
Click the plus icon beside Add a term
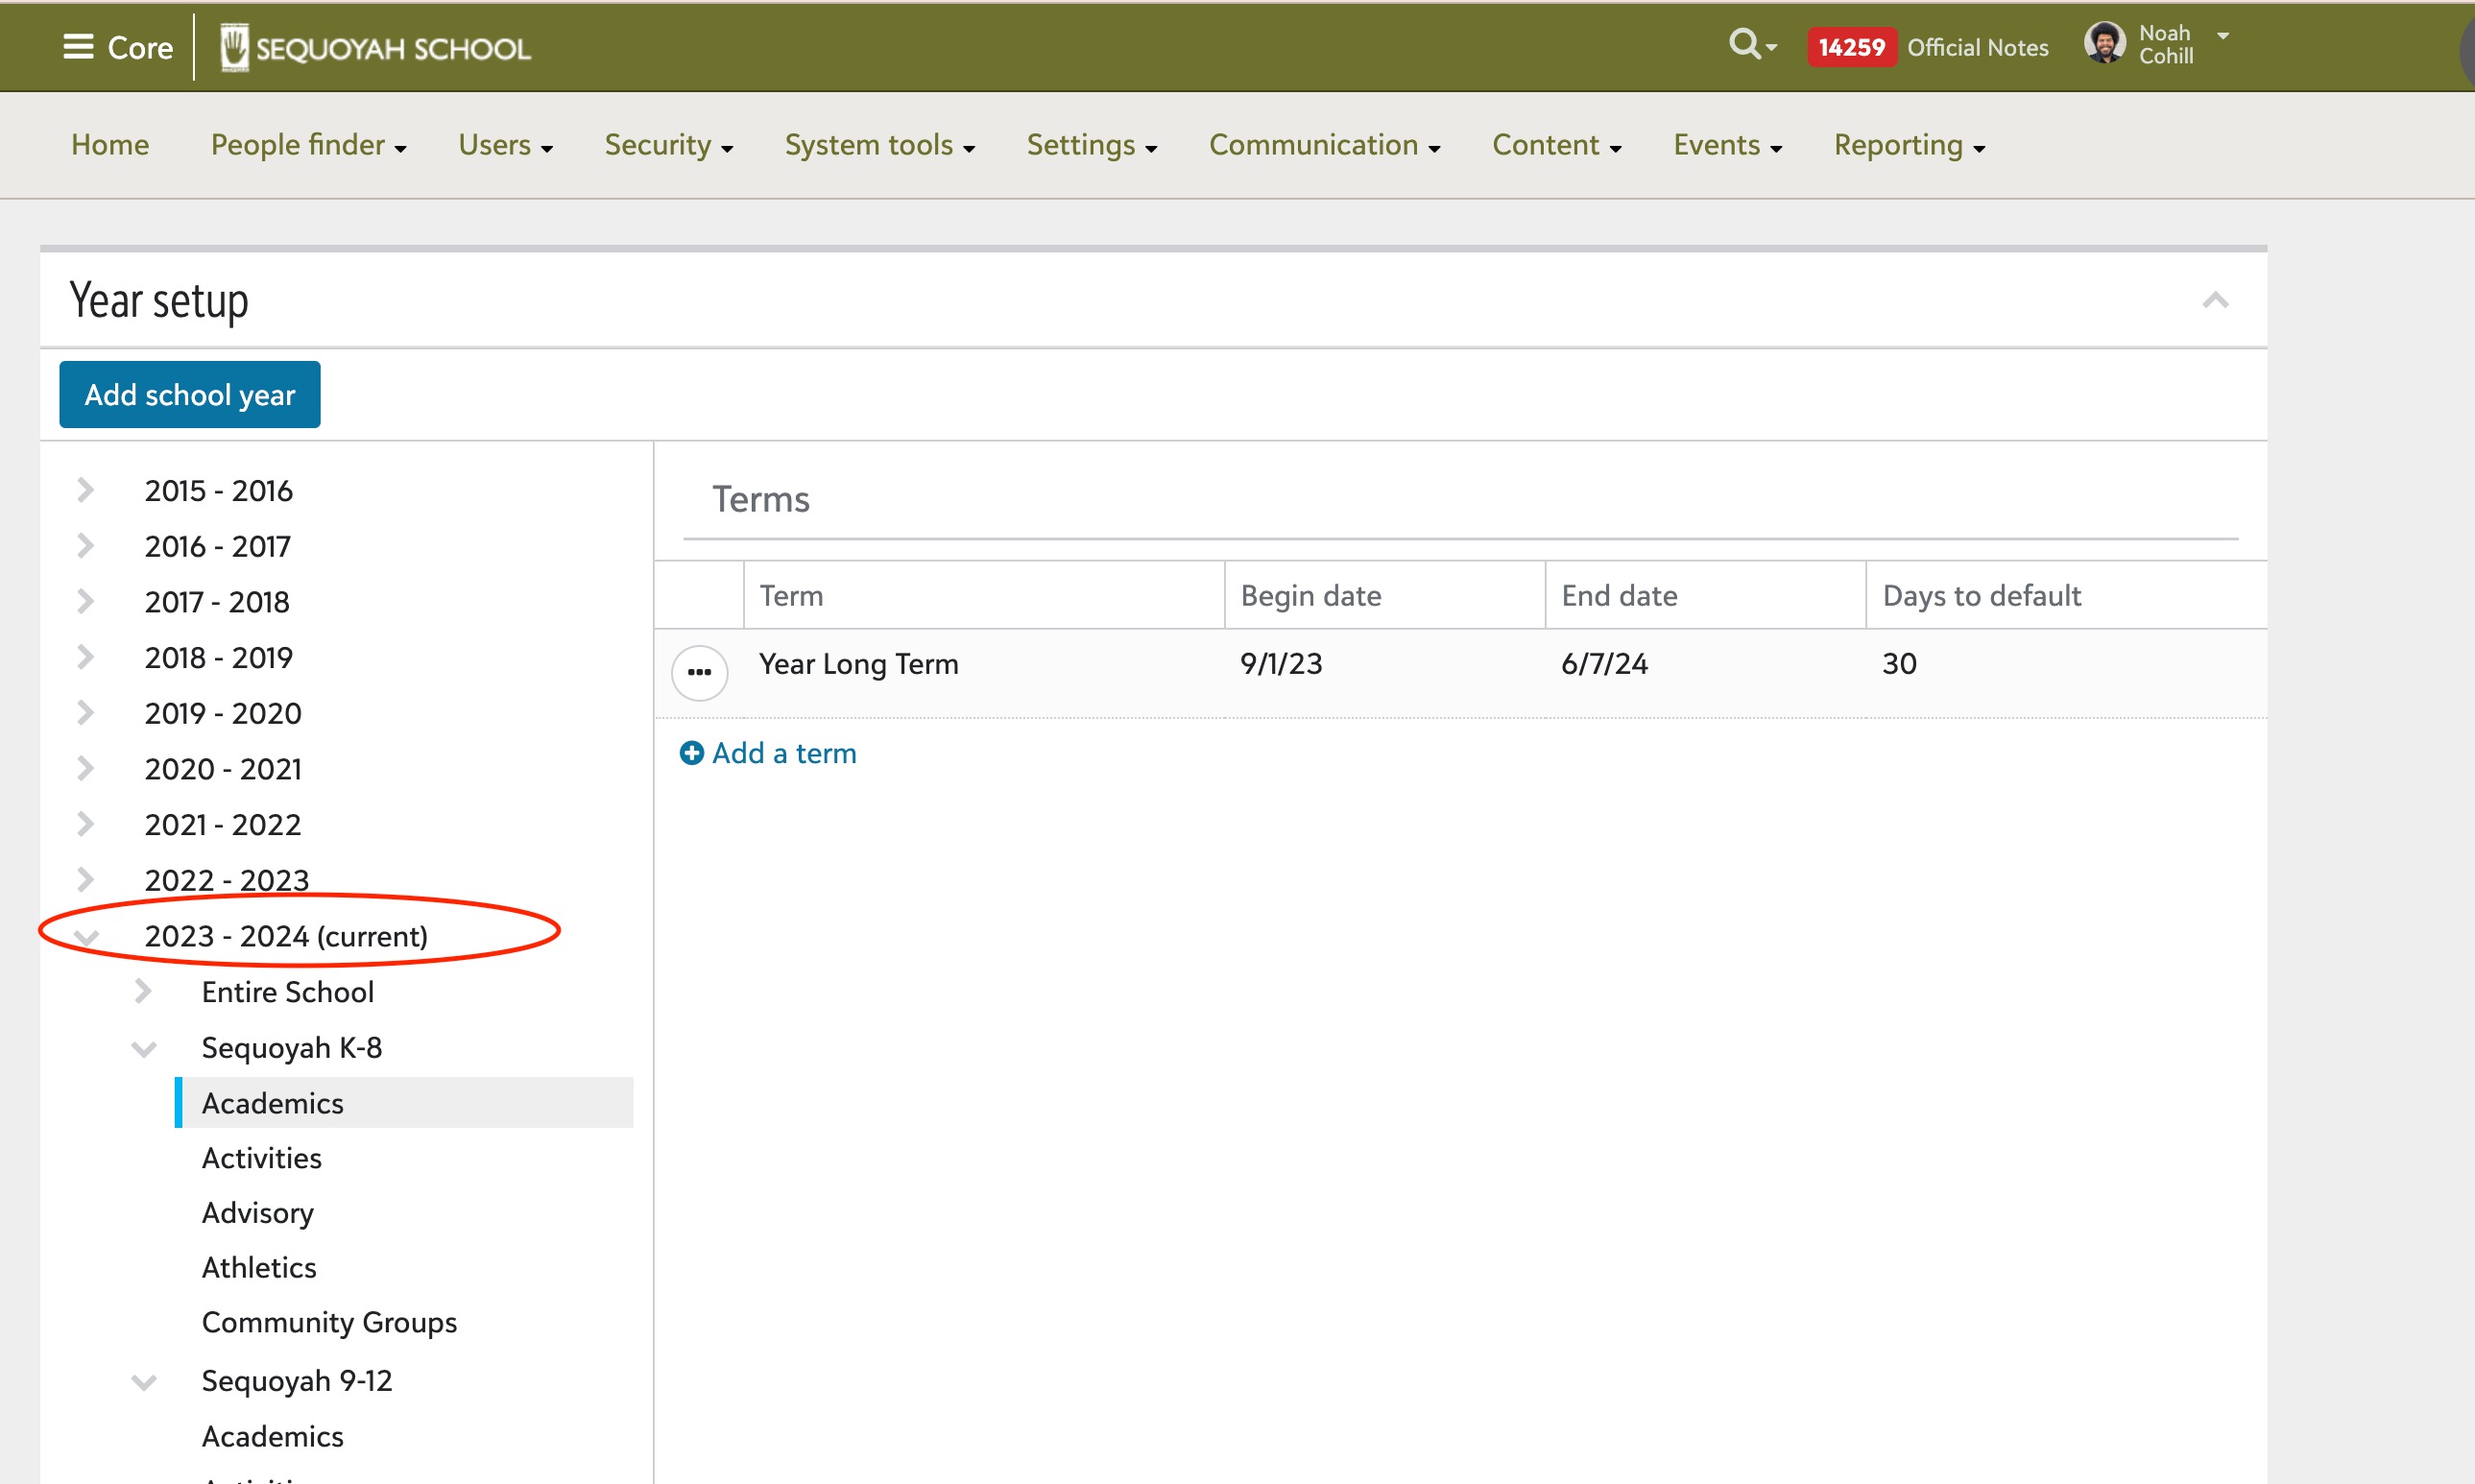[691, 753]
